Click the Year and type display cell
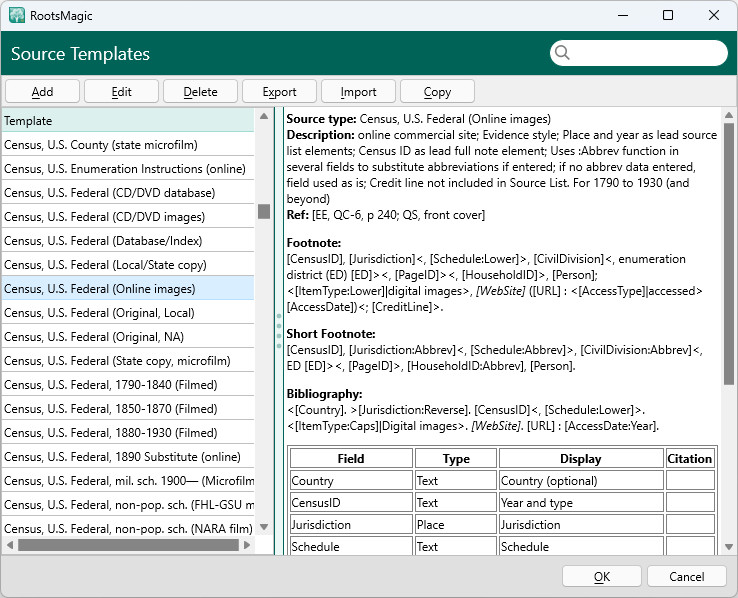The image size is (738, 598). (581, 502)
